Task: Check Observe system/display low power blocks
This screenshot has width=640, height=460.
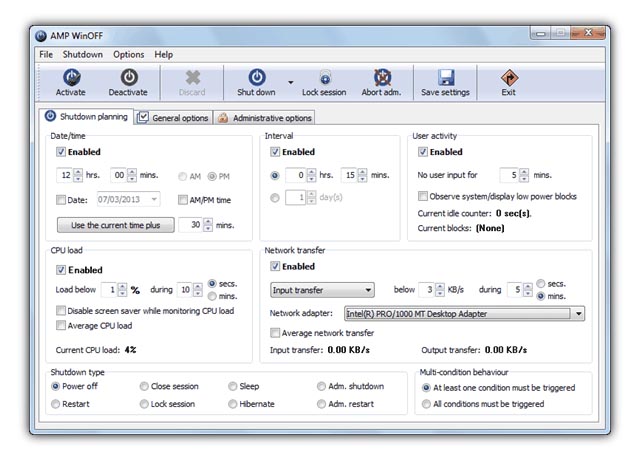Action: pyautogui.click(x=422, y=196)
